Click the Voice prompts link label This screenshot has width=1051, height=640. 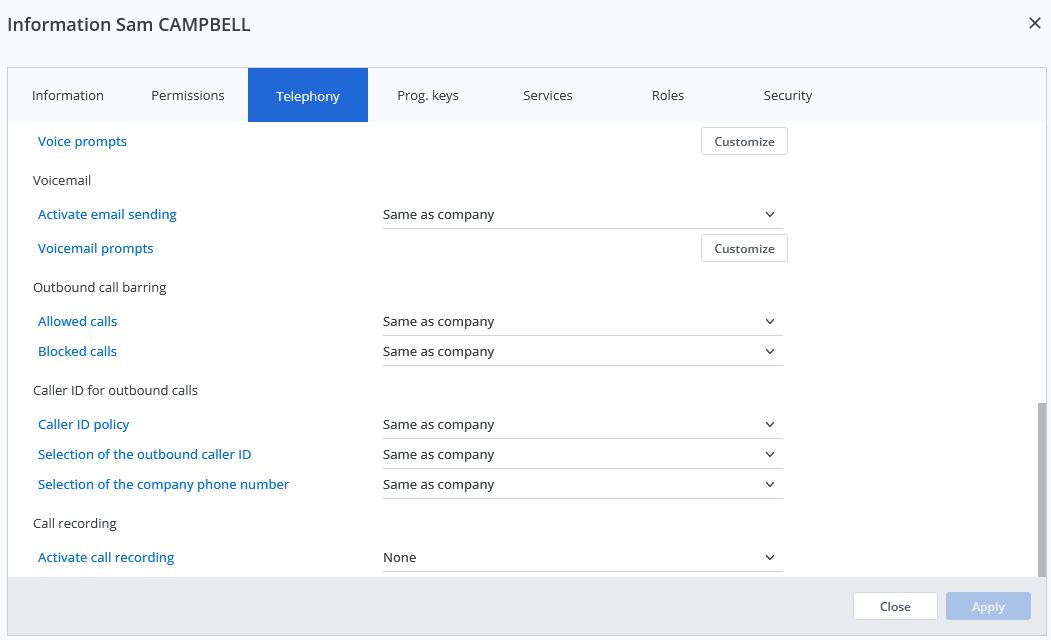point(82,142)
